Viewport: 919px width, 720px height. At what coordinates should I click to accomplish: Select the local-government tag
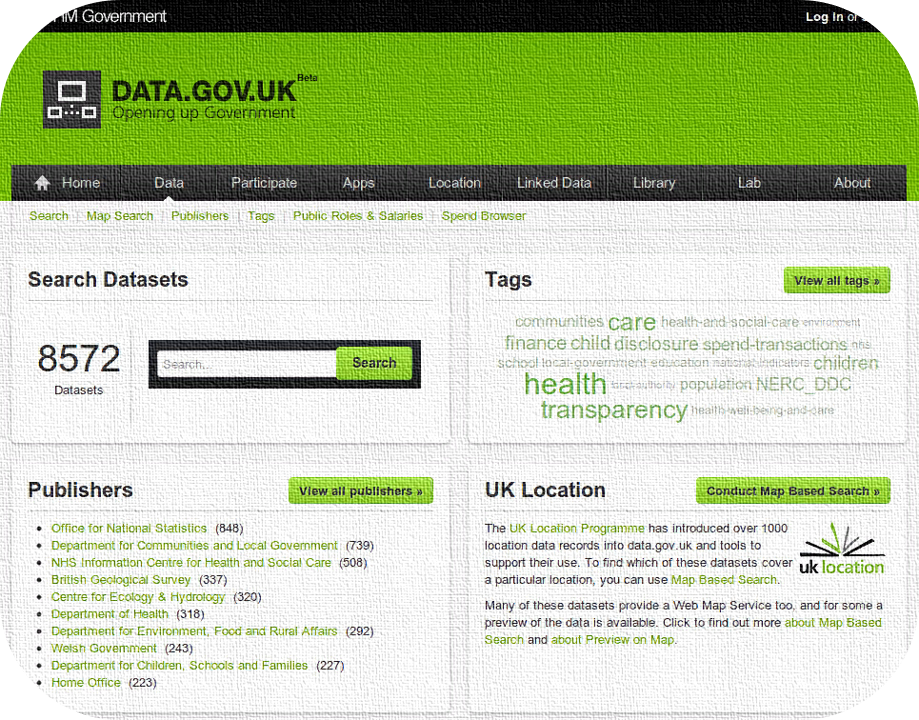click(x=594, y=363)
